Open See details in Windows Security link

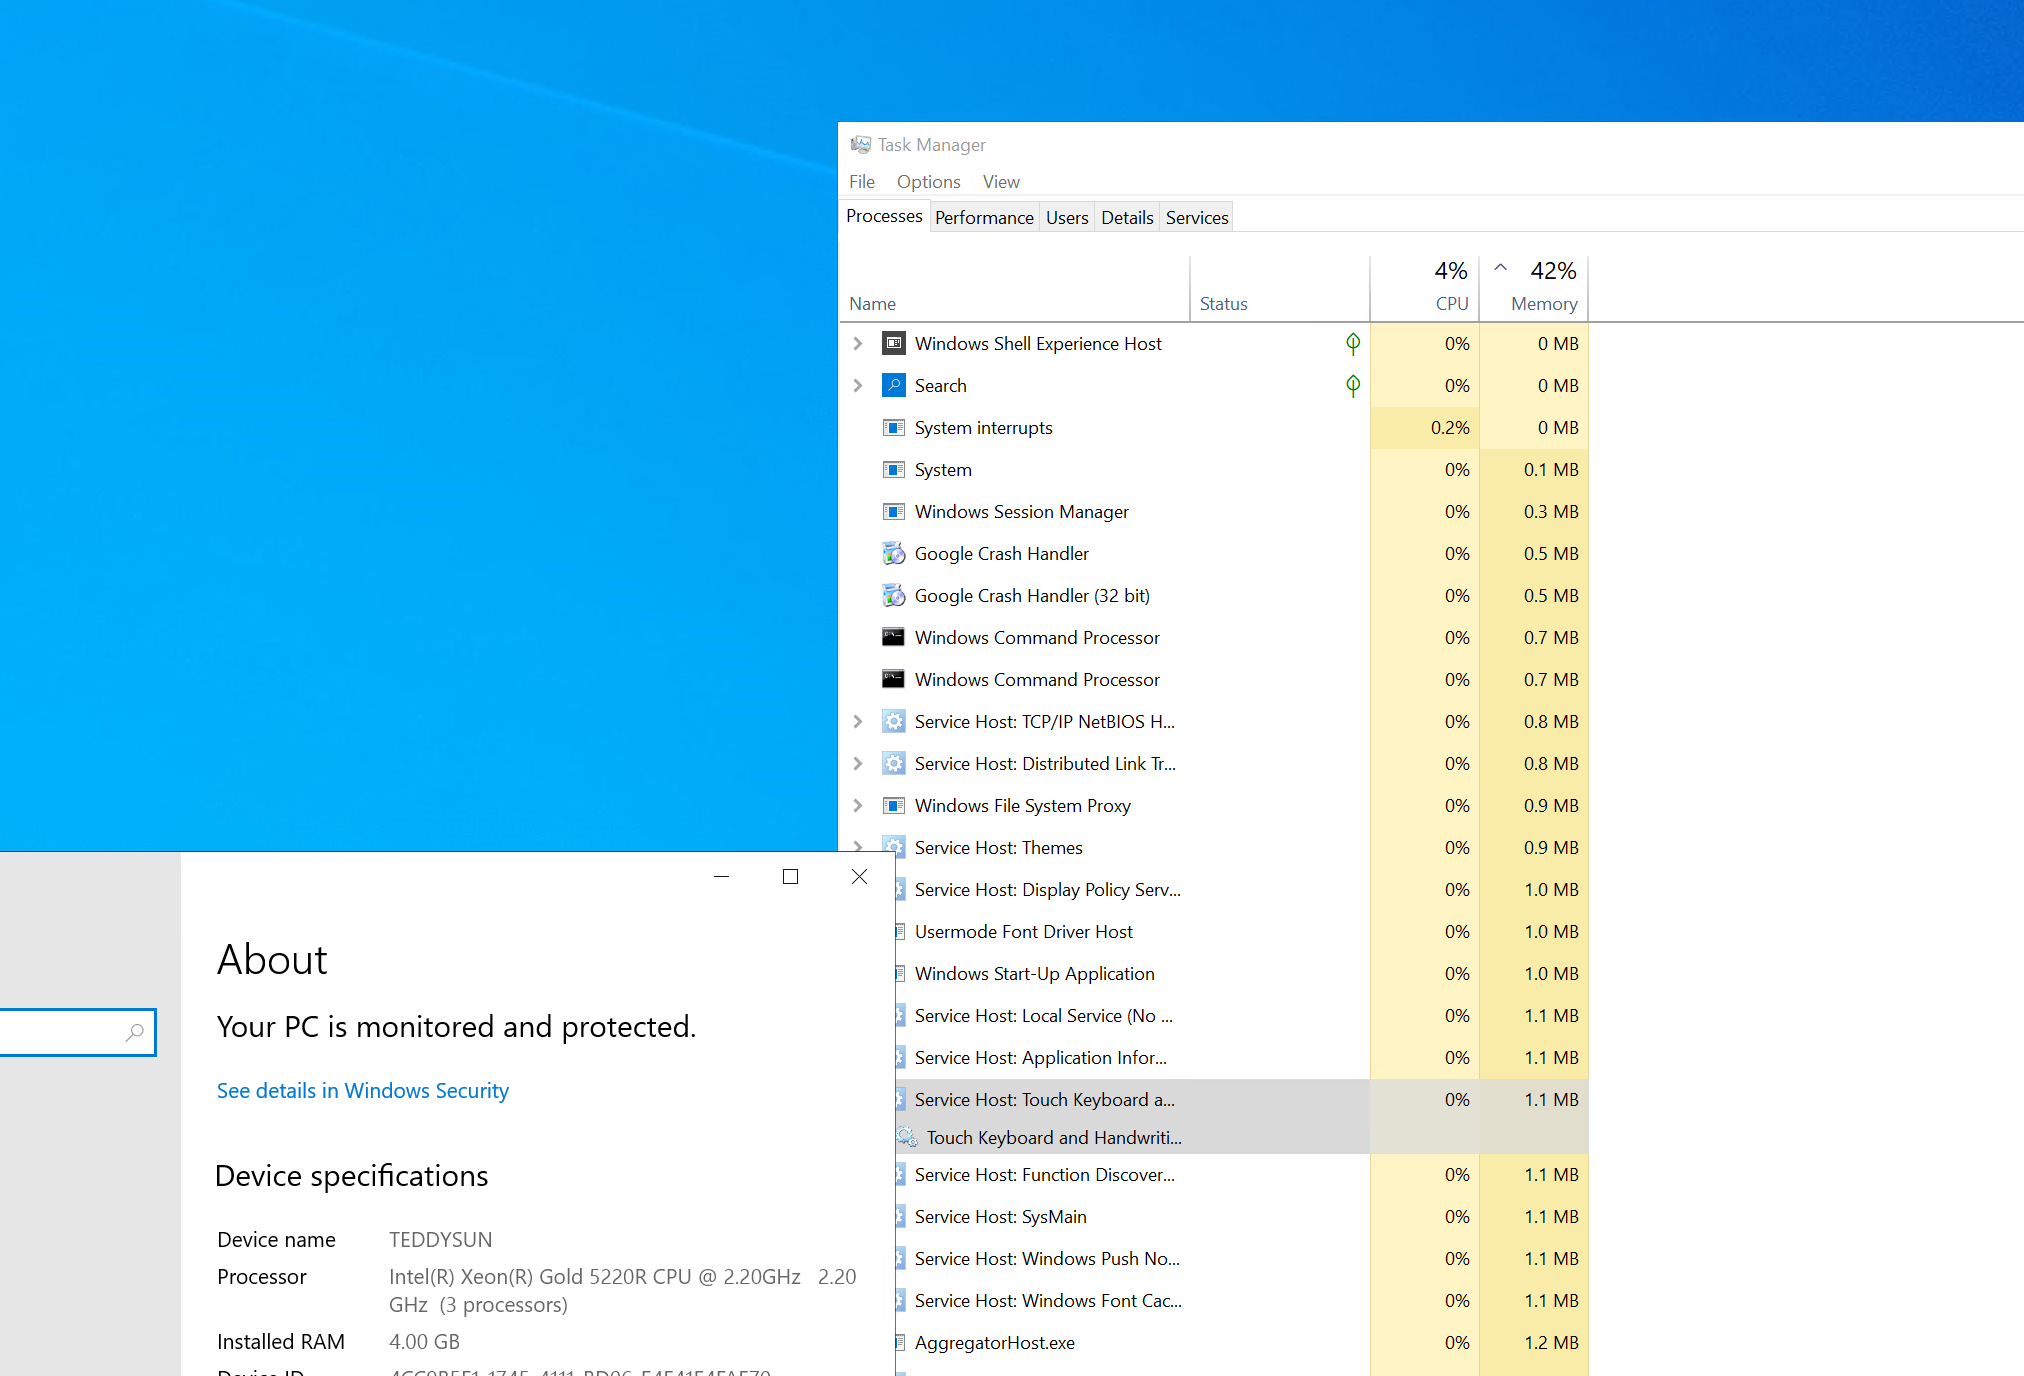point(363,1090)
